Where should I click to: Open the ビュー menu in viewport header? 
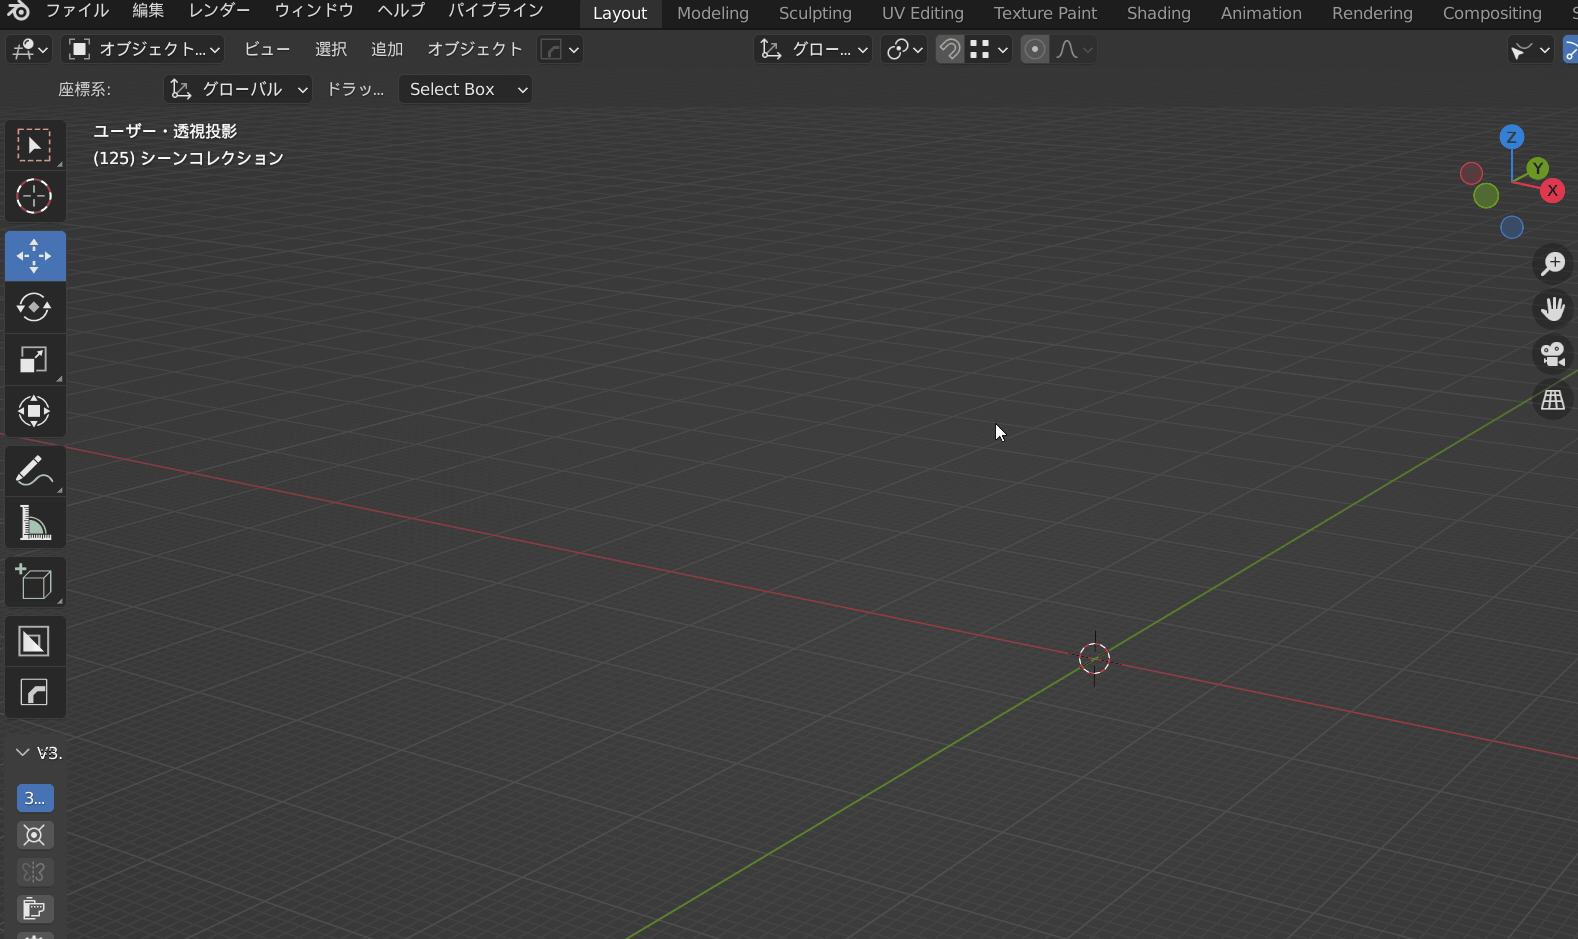267,49
